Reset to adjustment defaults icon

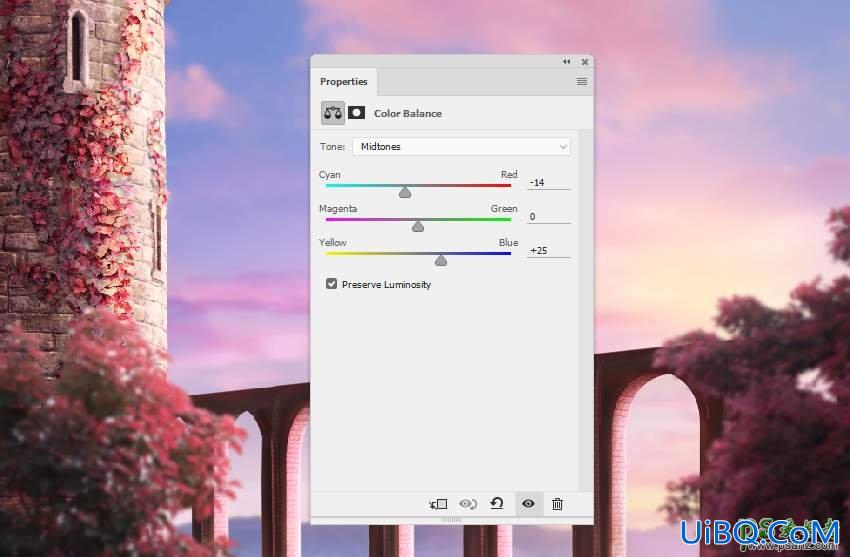(x=497, y=504)
